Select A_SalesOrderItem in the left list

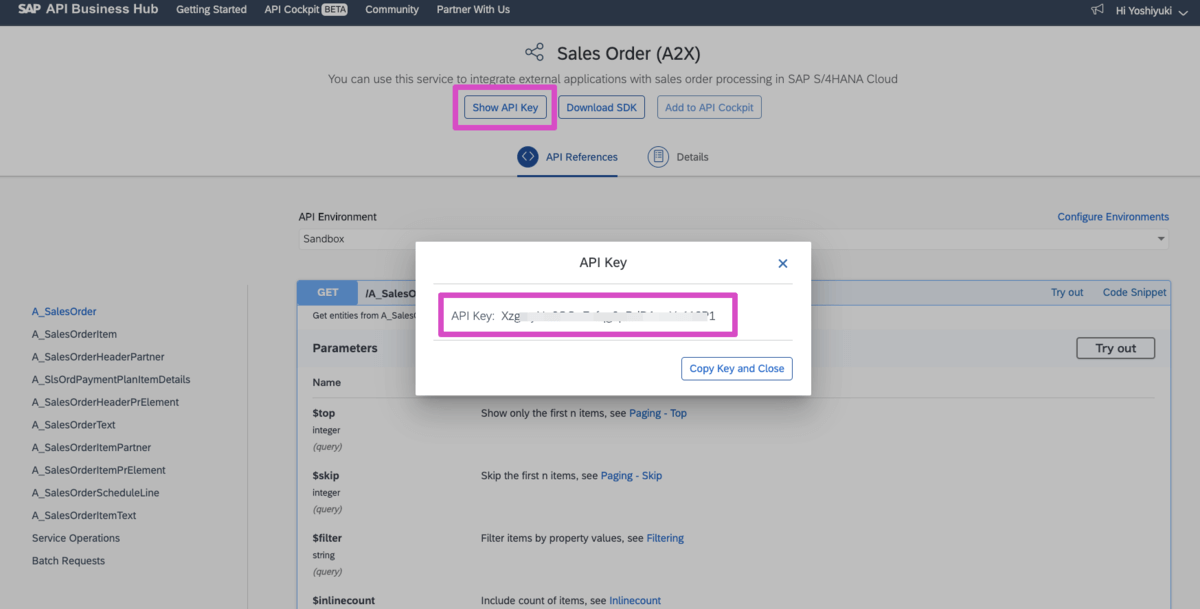tap(74, 334)
